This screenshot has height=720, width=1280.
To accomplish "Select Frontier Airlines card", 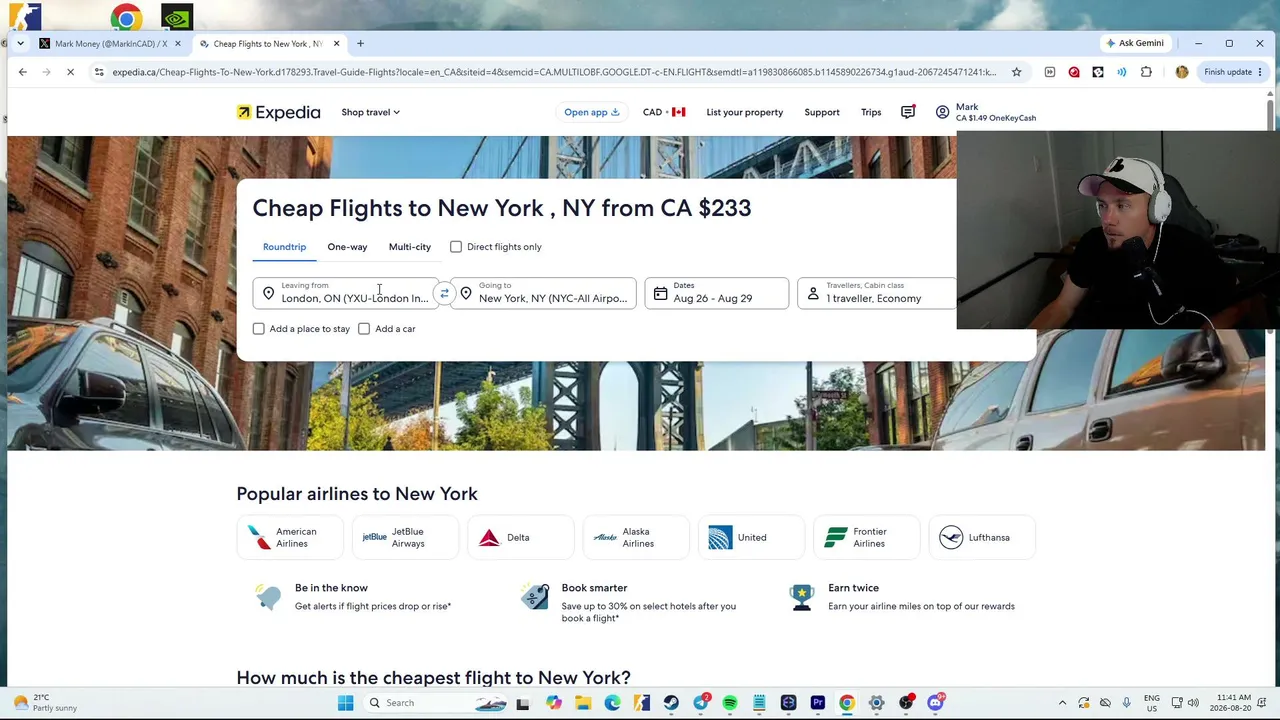I will (866, 538).
